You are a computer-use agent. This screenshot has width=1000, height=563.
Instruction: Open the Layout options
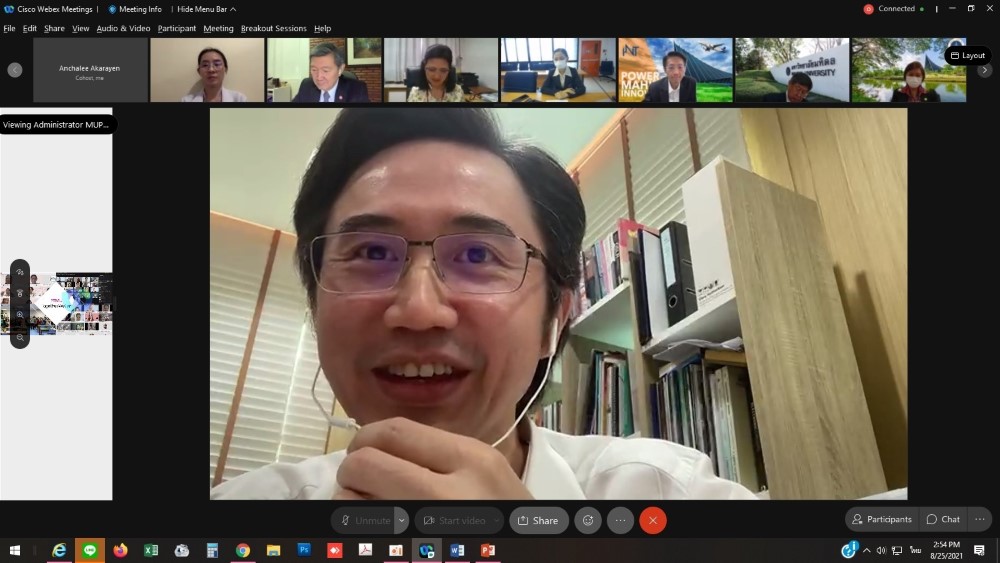pos(967,56)
